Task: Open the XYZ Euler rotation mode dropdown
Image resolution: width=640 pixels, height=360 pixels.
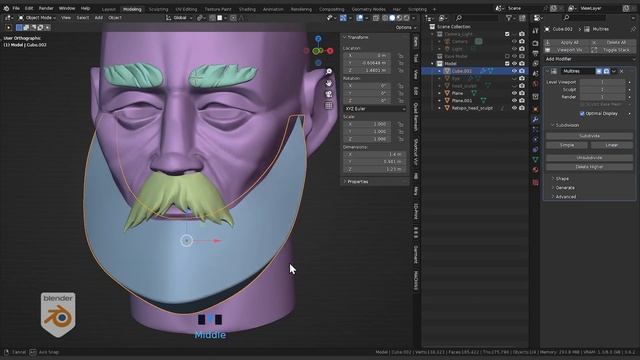Action: pyautogui.click(x=375, y=109)
